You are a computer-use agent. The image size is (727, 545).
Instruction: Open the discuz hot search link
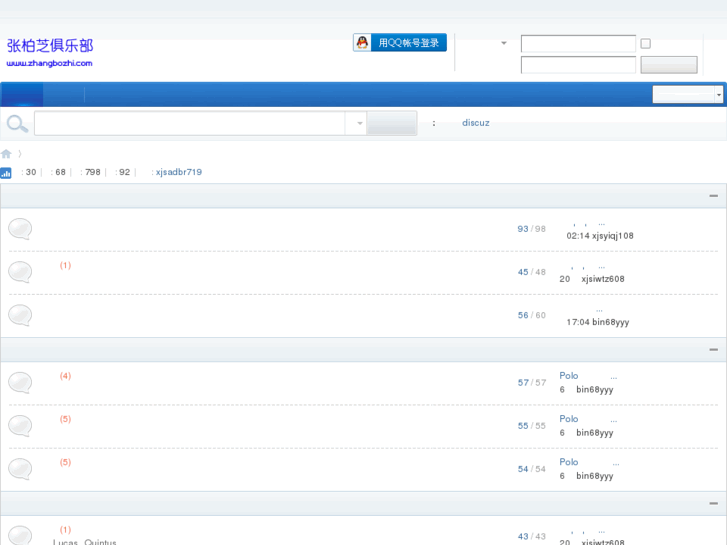(x=476, y=123)
